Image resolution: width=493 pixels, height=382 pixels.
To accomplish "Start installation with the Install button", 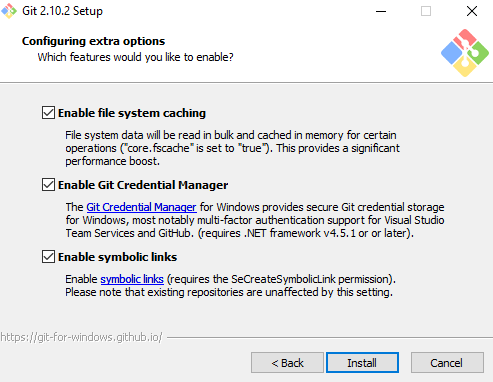I will pyautogui.click(x=362, y=363).
